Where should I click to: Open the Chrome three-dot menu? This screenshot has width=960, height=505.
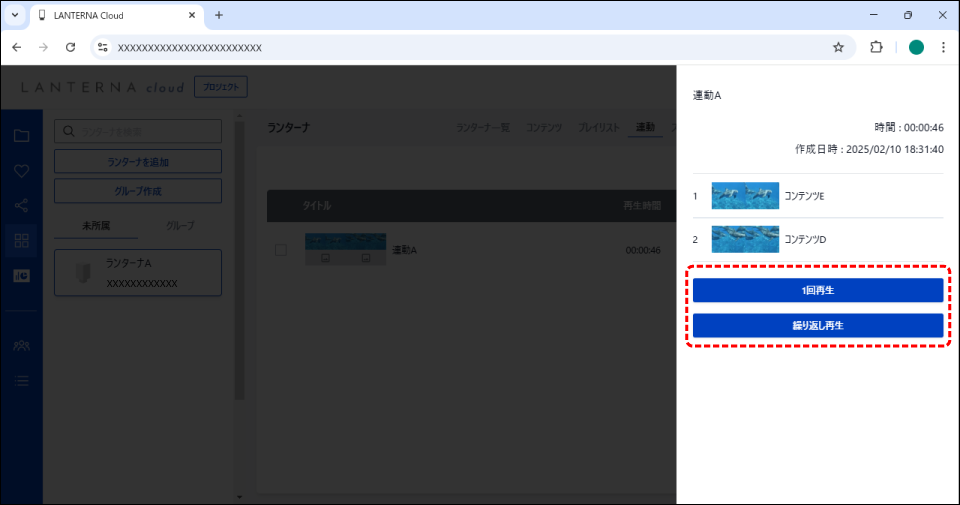click(x=943, y=47)
